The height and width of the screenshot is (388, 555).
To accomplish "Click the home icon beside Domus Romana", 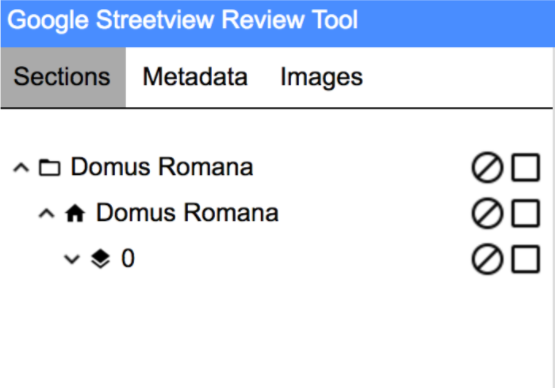I will 75,213.
